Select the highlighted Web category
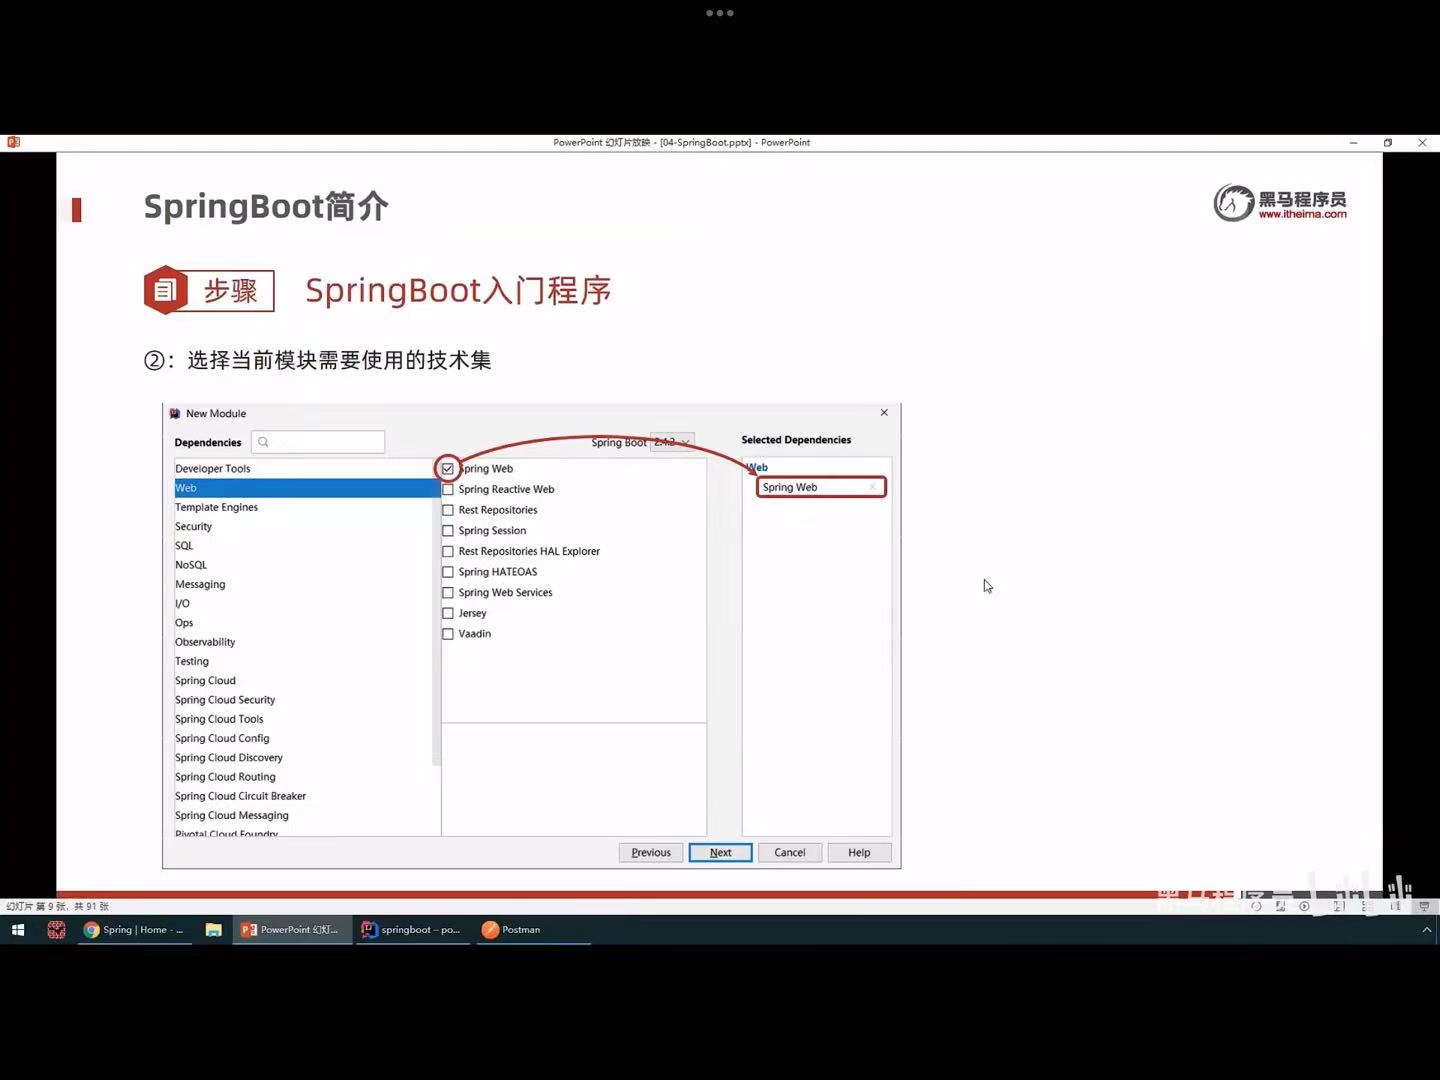This screenshot has width=1440, height=1080. (306, 488)
